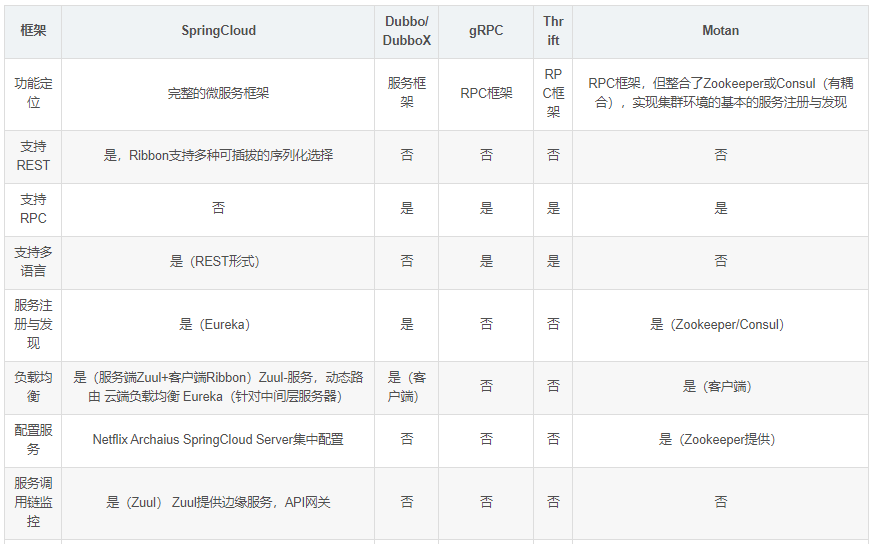The width and height of the screenshot is (872, 544).
Task: Select the 服务调用链监控 row label
Action: click(33, 502)
